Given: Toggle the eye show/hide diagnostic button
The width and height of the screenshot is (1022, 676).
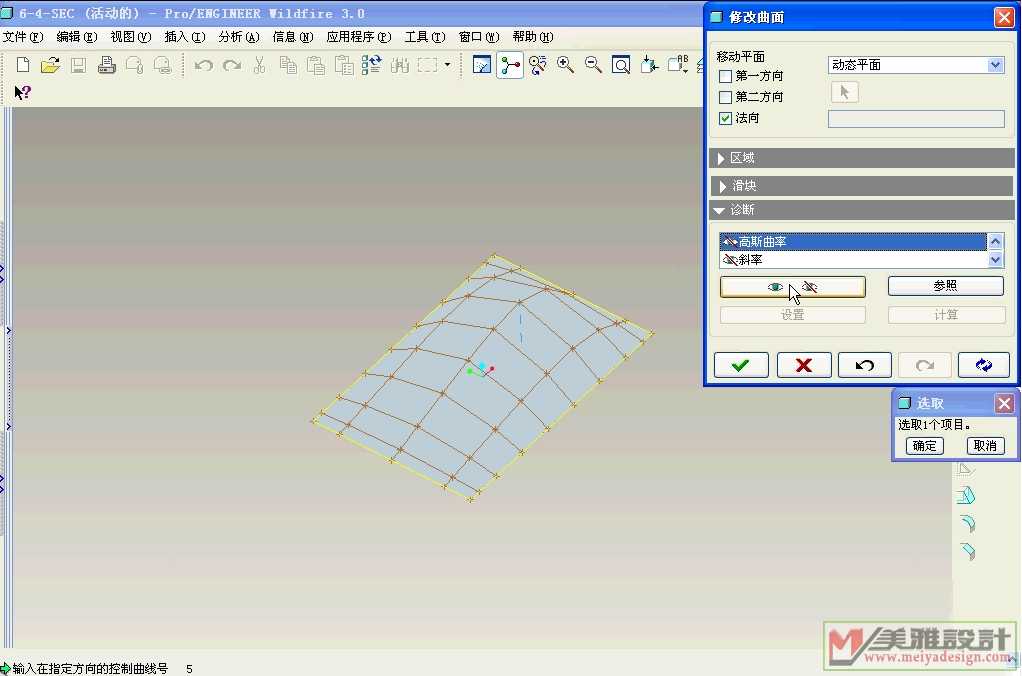Looking at the screenshot, I should tap(793, 287).
